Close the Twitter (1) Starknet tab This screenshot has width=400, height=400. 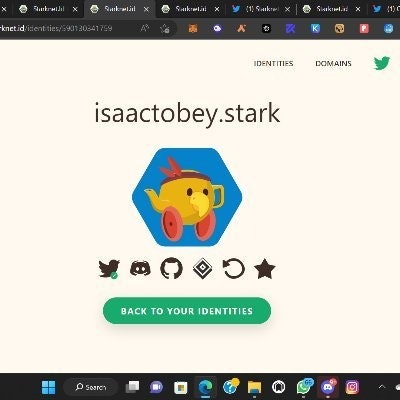coord(288,9)
